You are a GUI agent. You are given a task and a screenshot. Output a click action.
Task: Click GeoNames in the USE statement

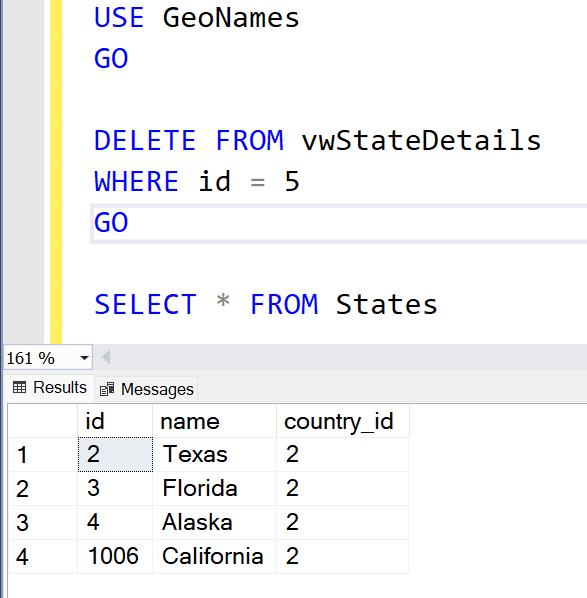tap(231, 18)
